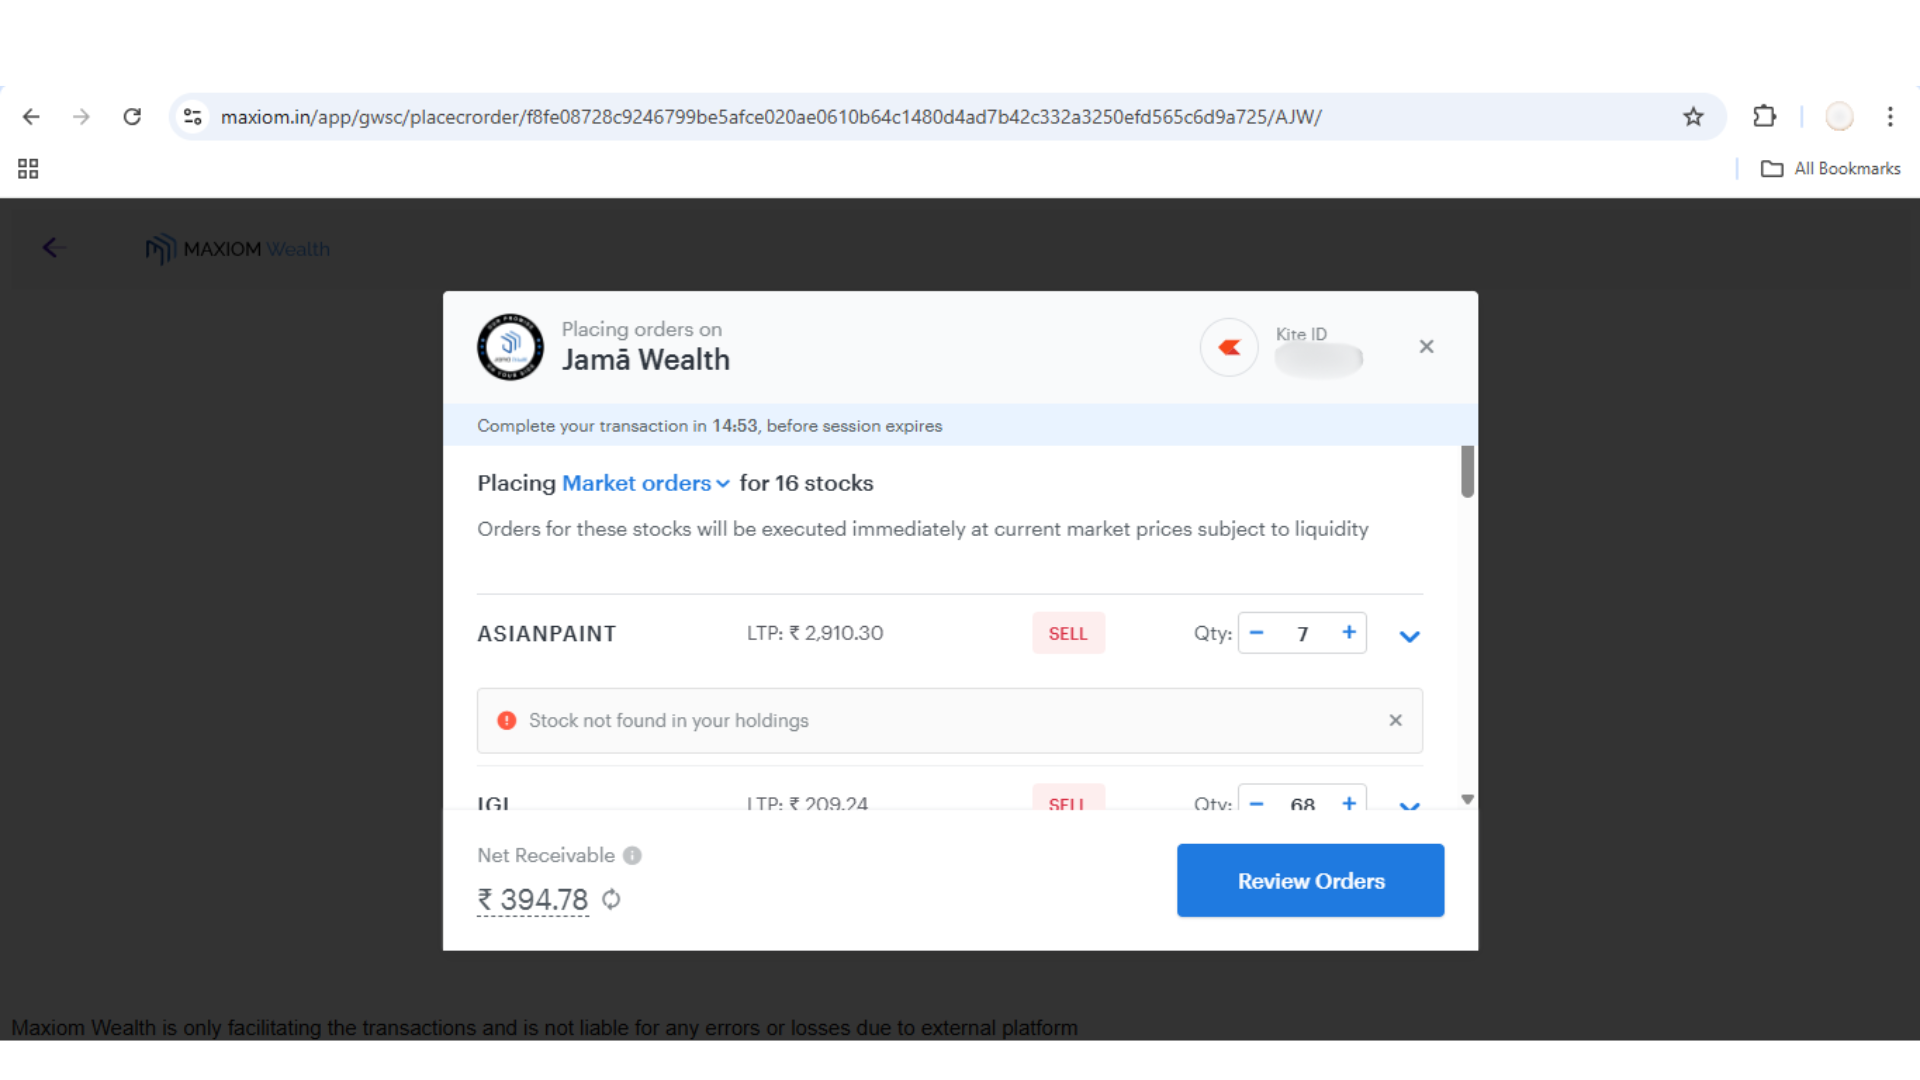
Task: Open the Chrome three-dot menu
Action: 1890,117
